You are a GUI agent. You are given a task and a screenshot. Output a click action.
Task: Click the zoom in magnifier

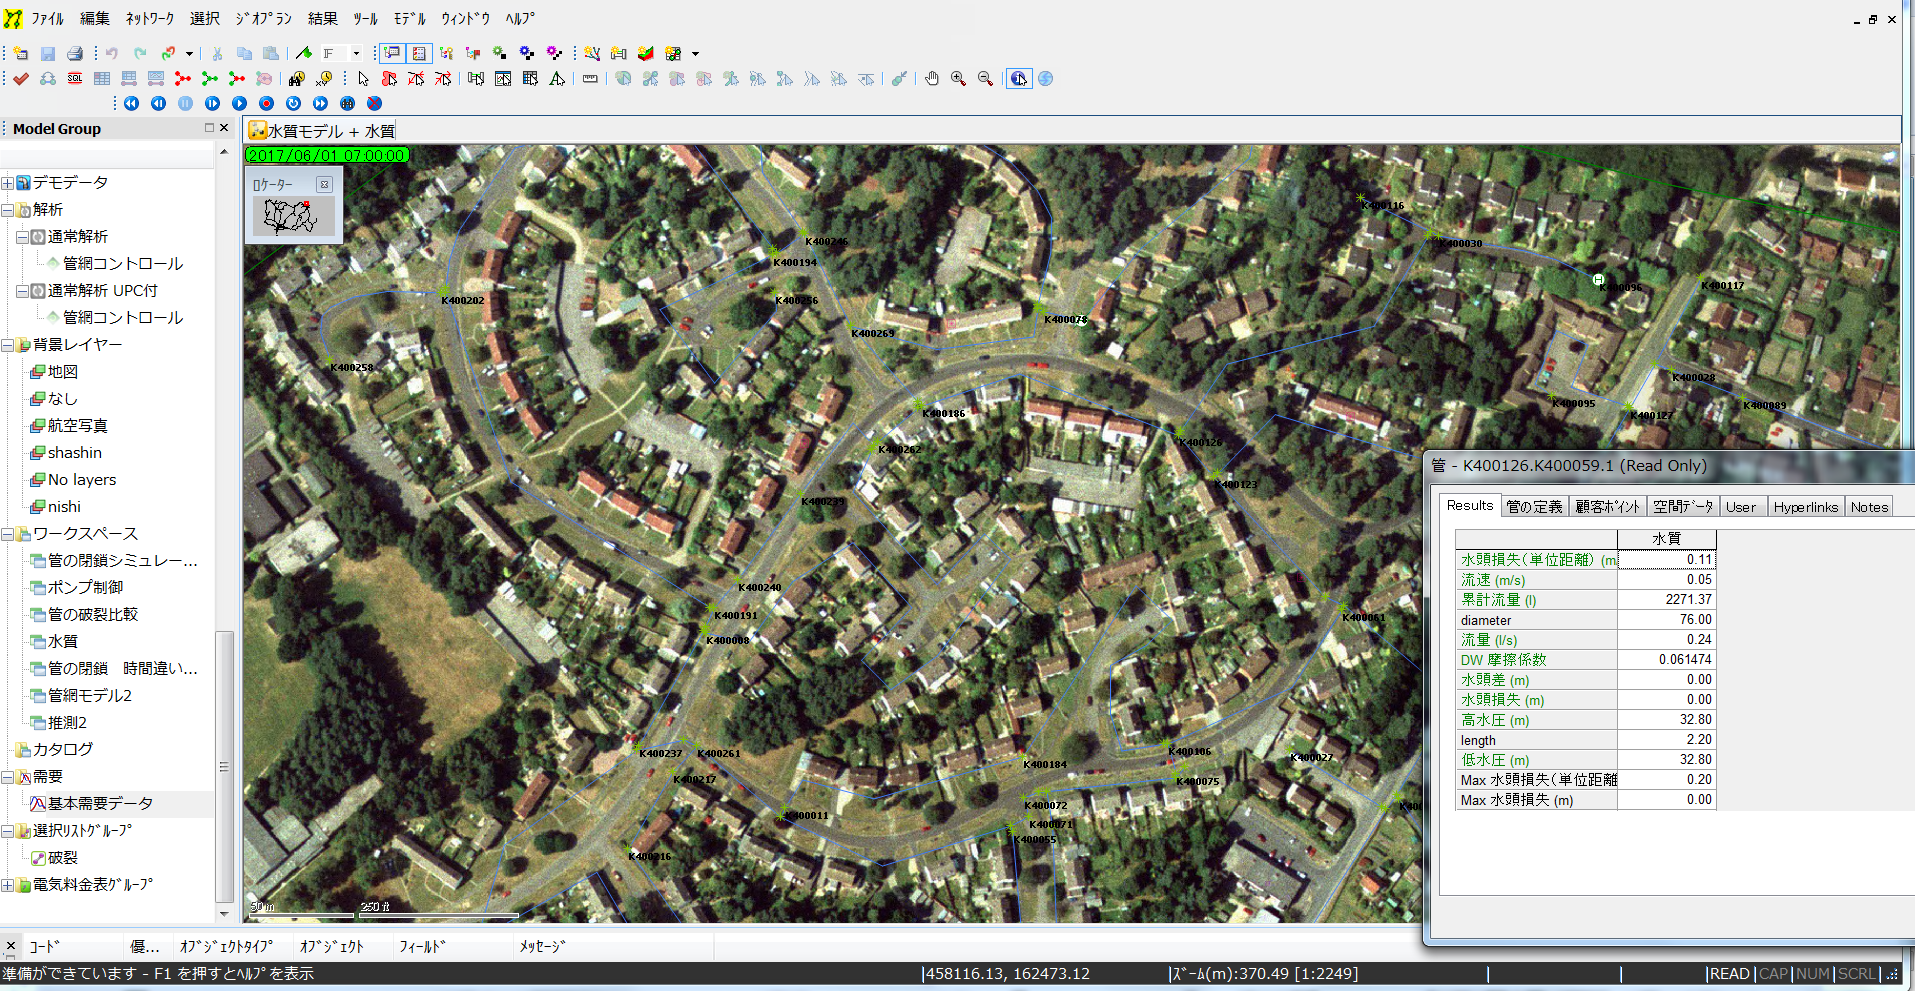958,78
